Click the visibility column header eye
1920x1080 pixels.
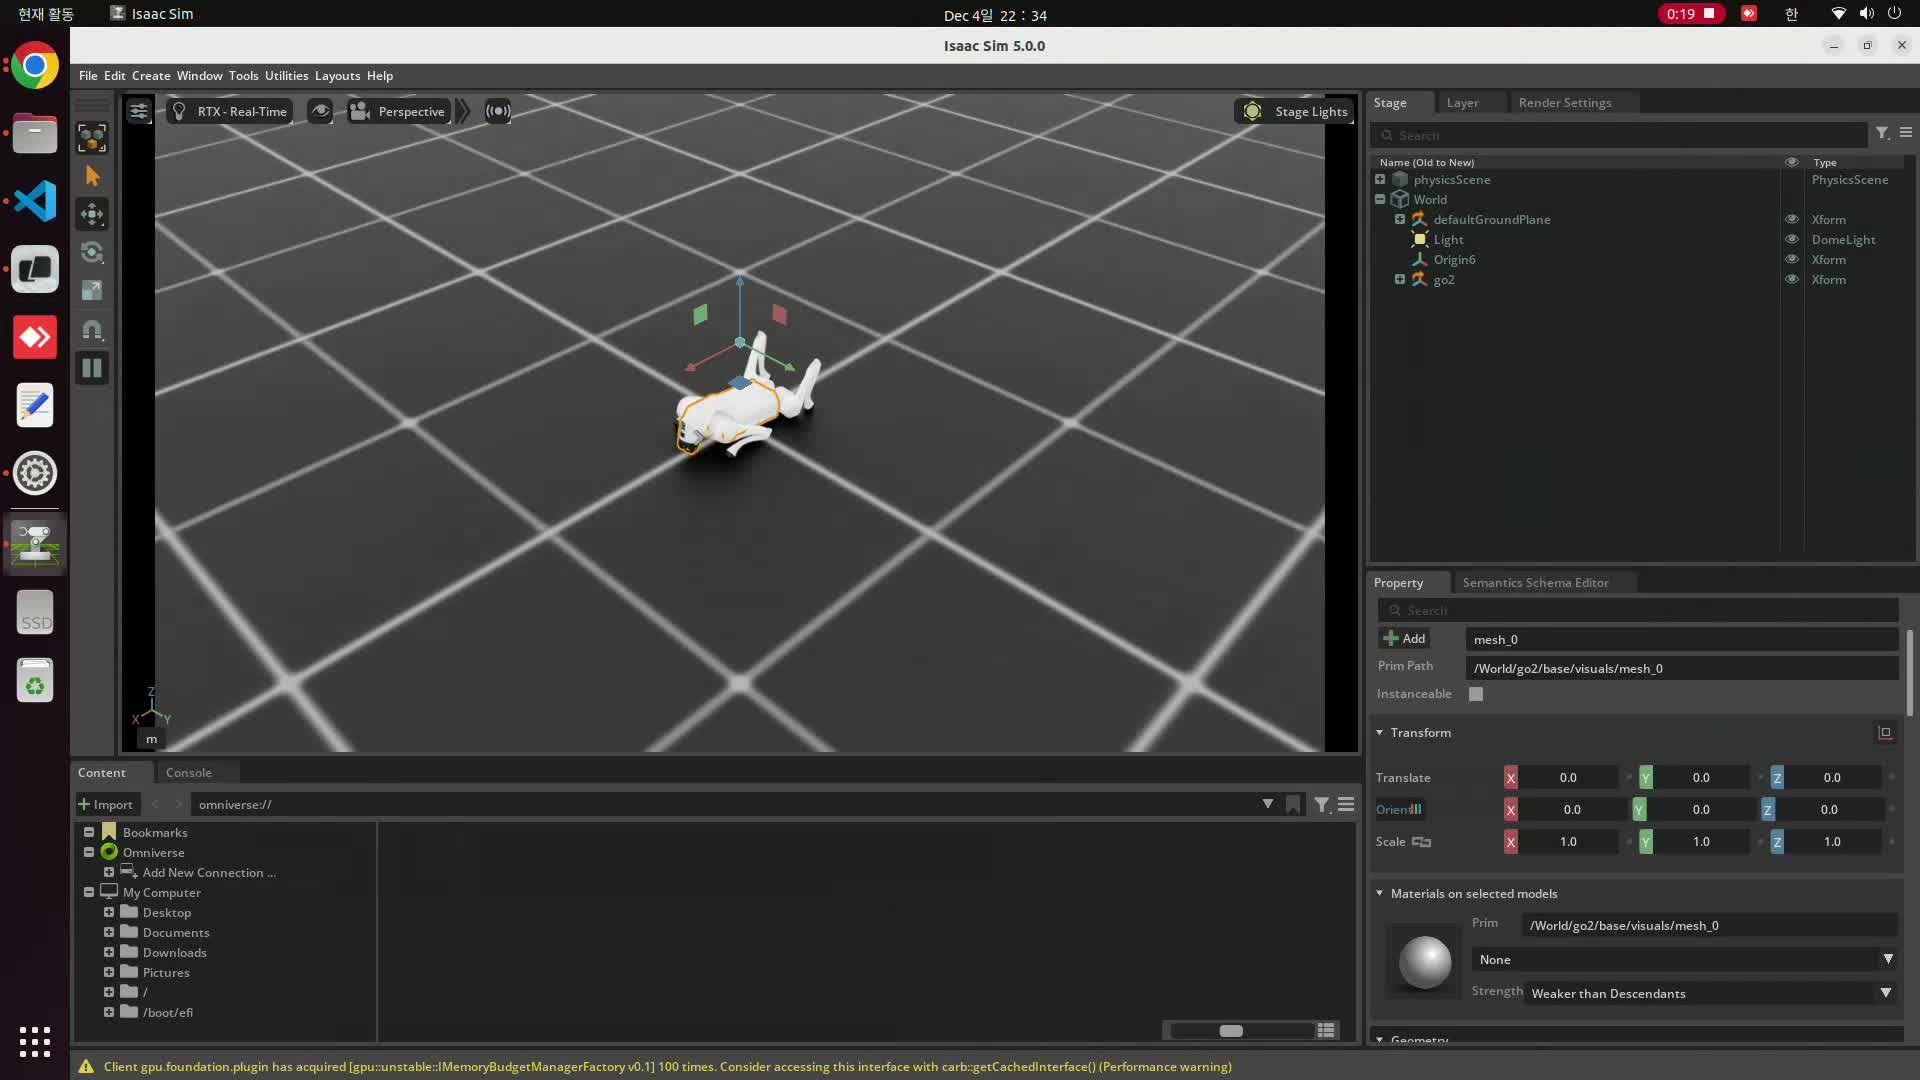click(1792, 162)
